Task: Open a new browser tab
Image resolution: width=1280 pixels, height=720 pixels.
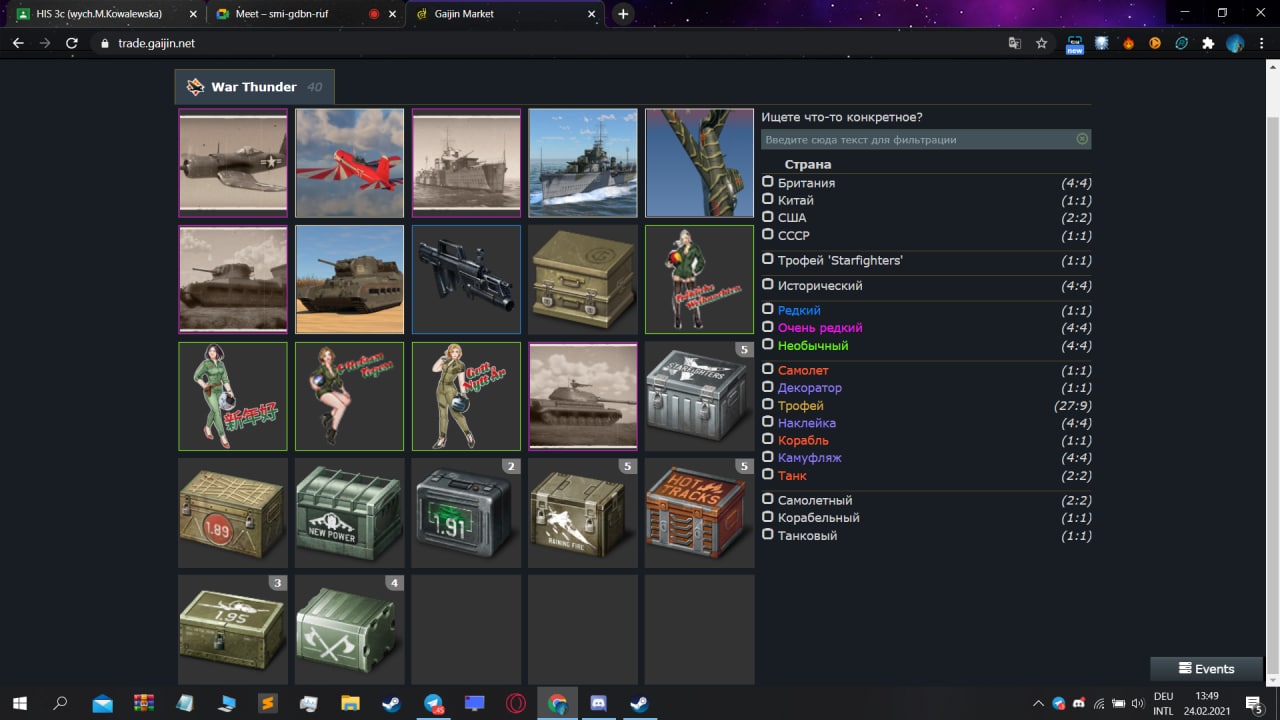Action: click(623, 14)
